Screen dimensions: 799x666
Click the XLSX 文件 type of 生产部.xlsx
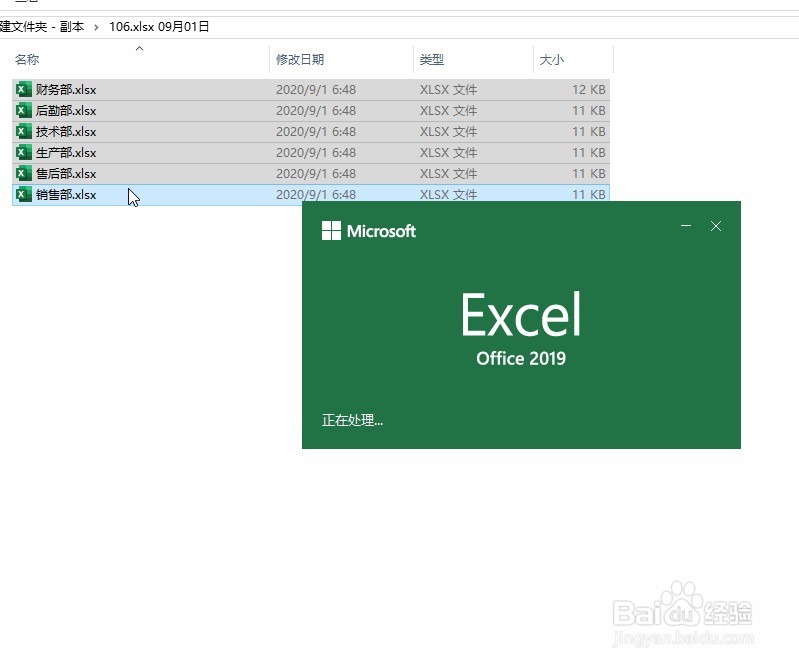point(448,152)
